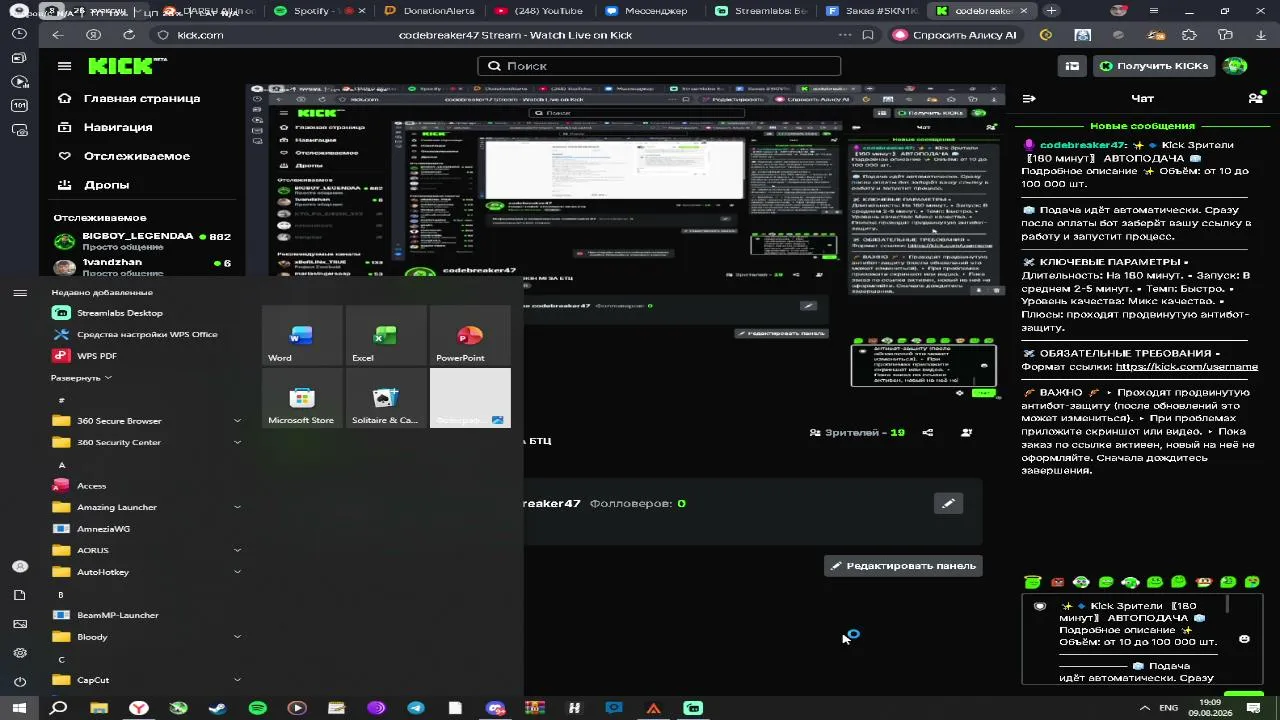Open the Start menu Power icon
Viewport: 1280px width, 720px height.
click(20, 682)
